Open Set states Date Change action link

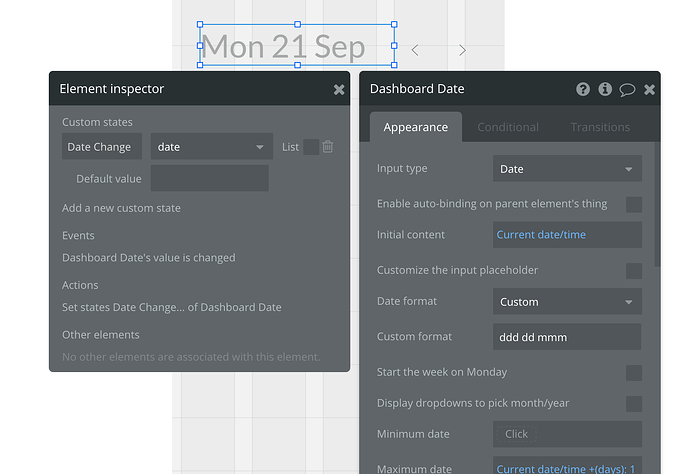point(171,307)
